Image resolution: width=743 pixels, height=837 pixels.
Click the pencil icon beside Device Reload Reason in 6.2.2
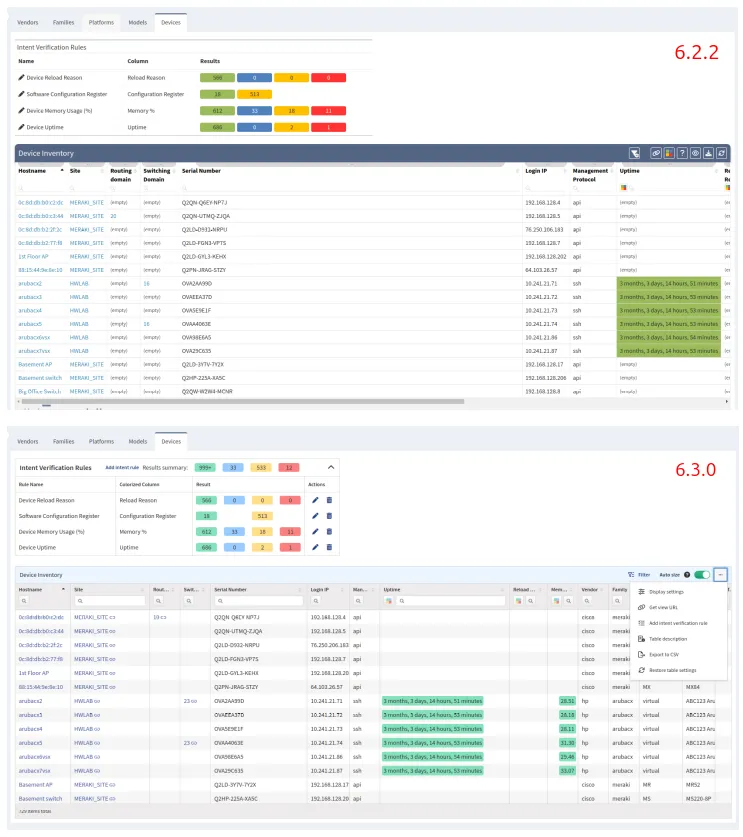[x=22, y=77]
